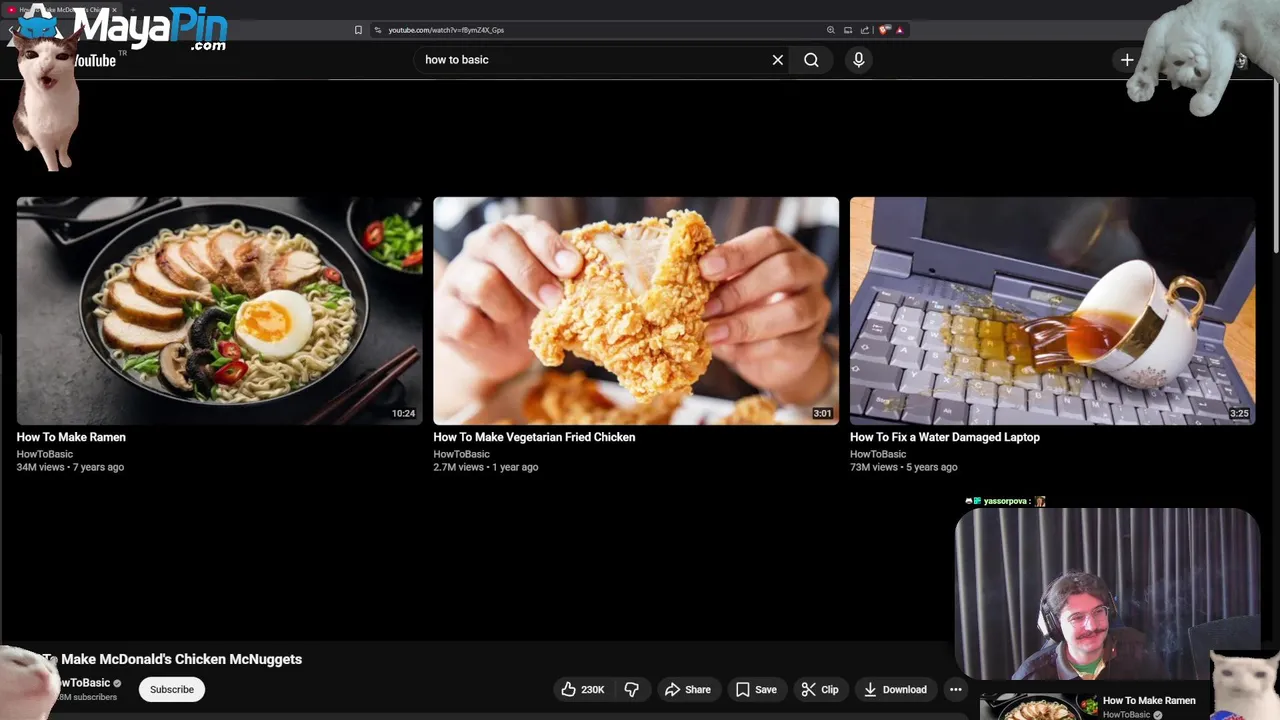Click the '34M views • 7 years ago' text

coord(70,467)
